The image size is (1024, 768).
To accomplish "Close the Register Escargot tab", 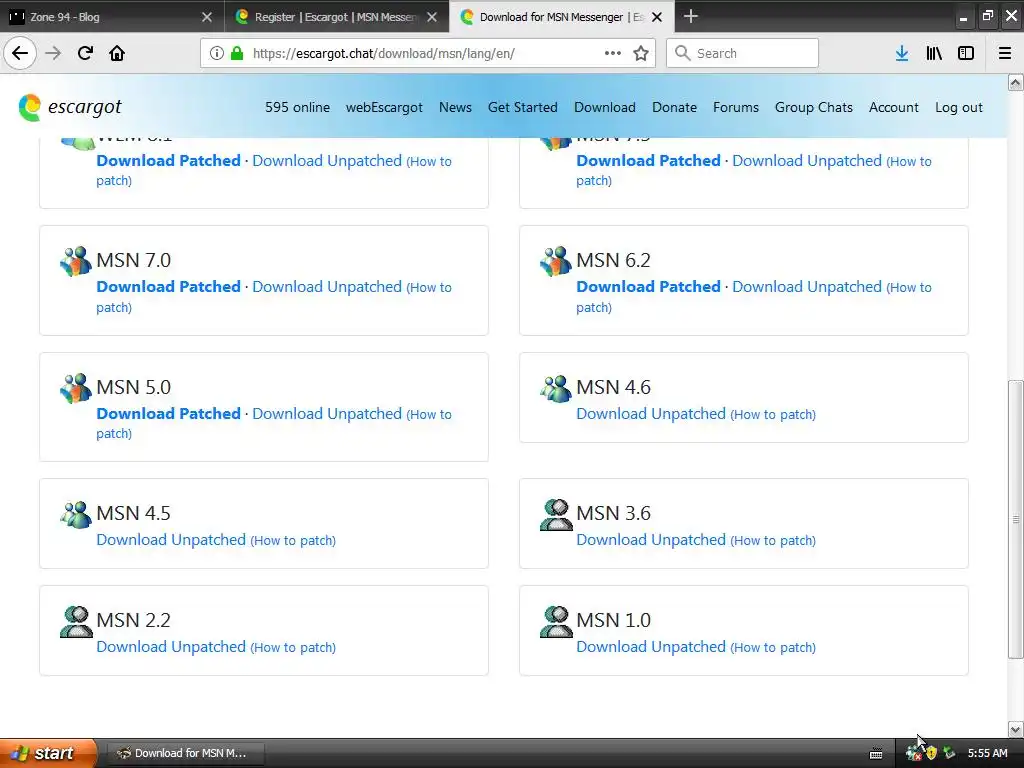I will (432, 17).
